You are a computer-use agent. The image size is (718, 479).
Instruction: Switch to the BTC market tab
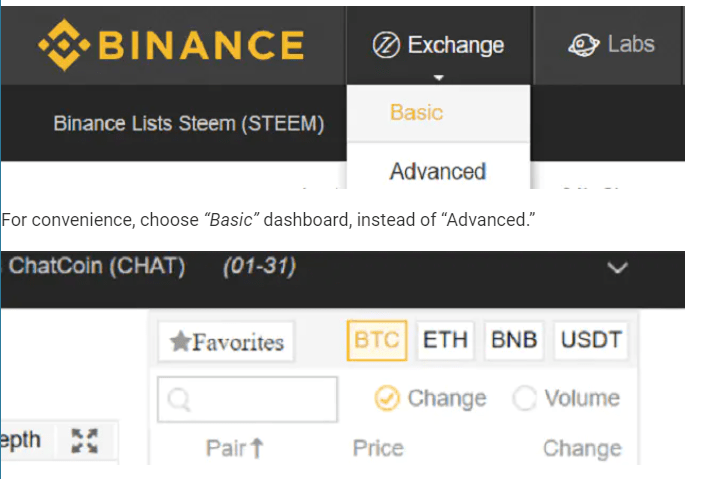click(x=377, y=340)
